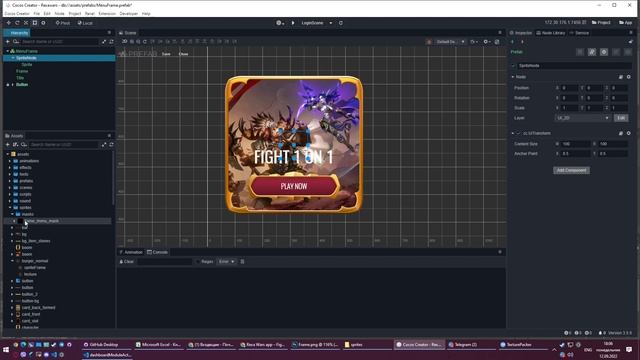The width and height of the screenshot is (640, 360).
Task: Collapse all folders in Assets panel
Action: point(104,144)
